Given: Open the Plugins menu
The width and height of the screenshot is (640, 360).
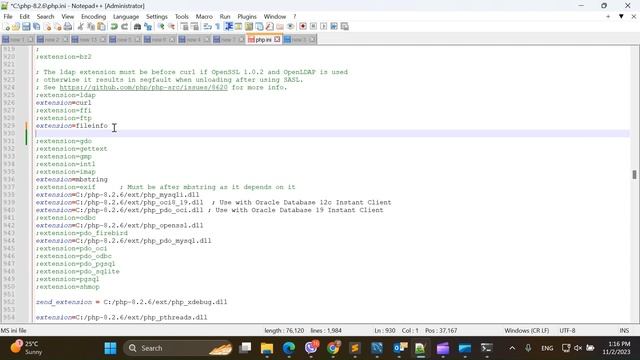Looking at the screenshot, I should point(247,16).
